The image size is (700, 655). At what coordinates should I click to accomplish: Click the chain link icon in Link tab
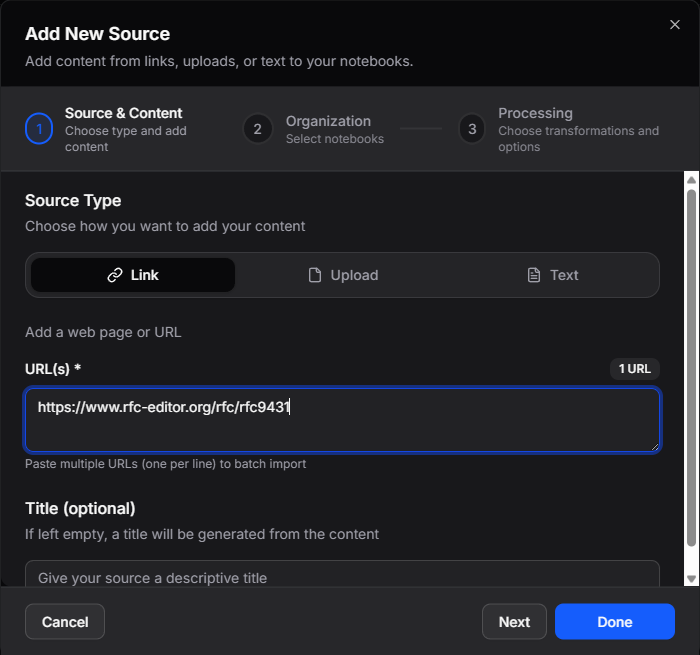pos(115,275)
